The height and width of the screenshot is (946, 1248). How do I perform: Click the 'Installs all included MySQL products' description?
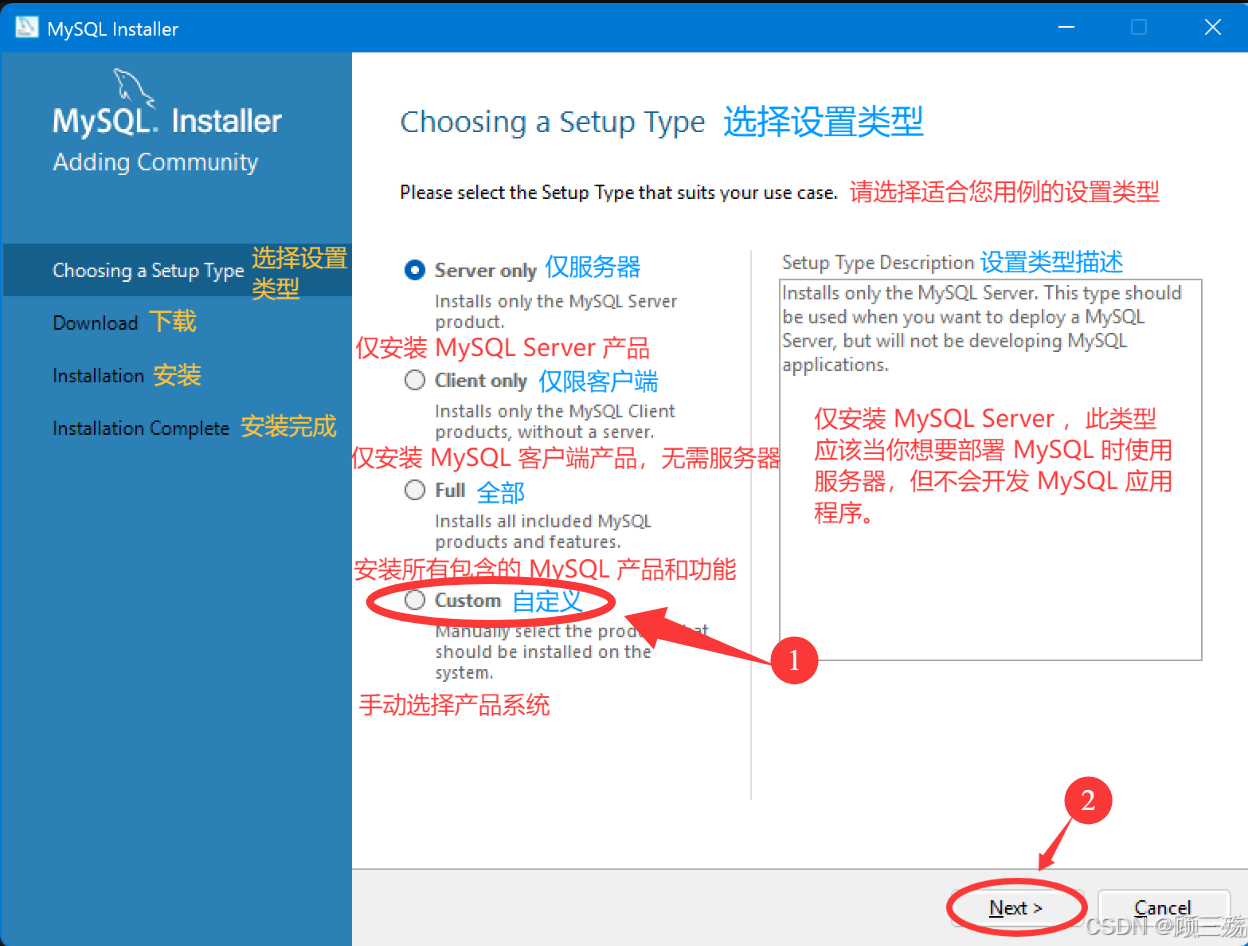(543, 531)
